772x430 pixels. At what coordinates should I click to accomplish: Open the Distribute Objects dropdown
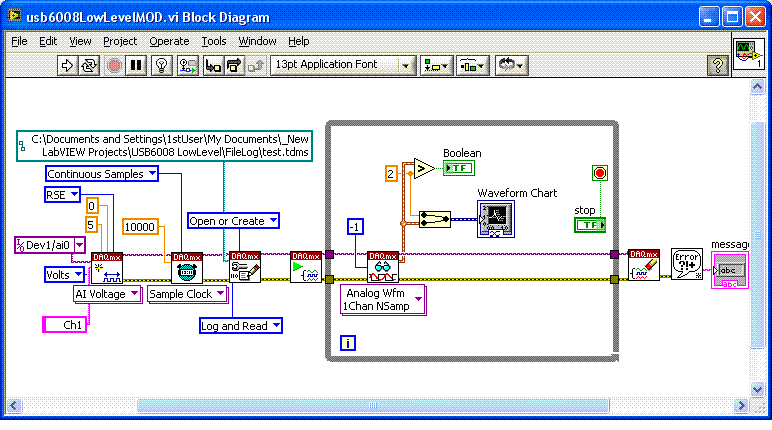click(x=473, y=65)
